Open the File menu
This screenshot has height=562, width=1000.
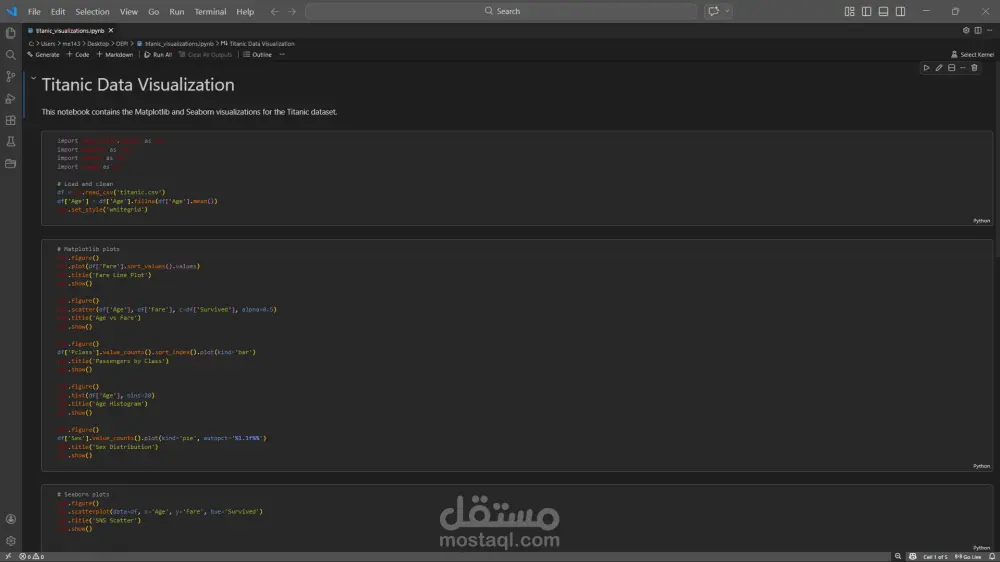[x=34, y=11]
